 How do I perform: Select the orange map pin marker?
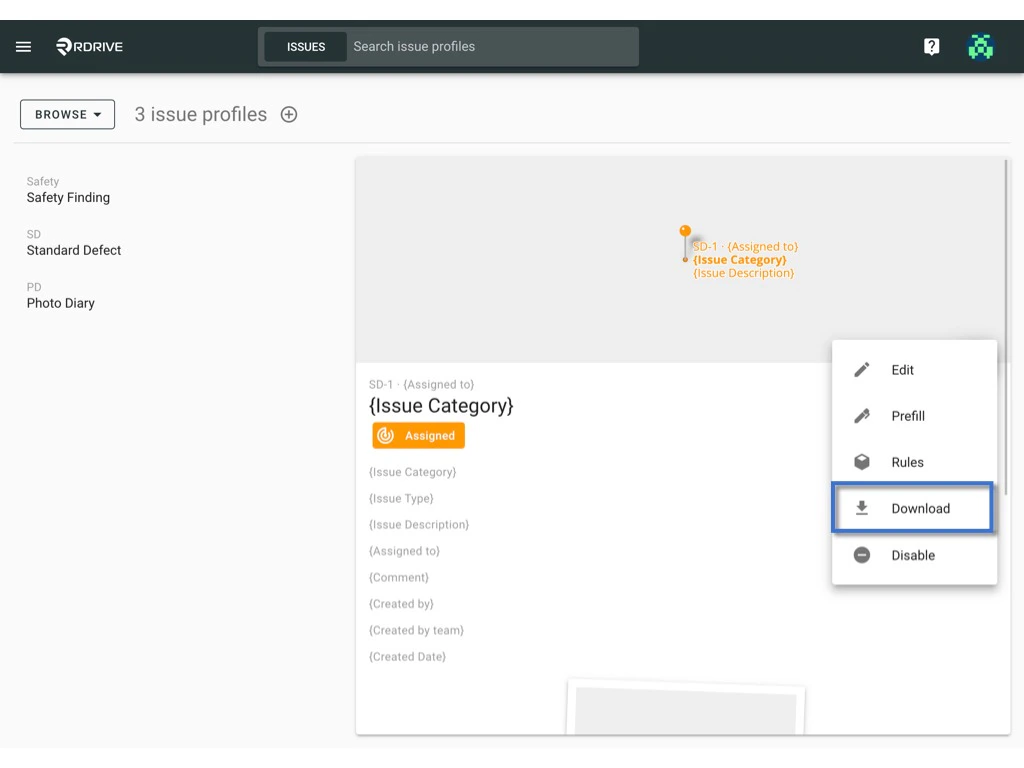[685, 232]
